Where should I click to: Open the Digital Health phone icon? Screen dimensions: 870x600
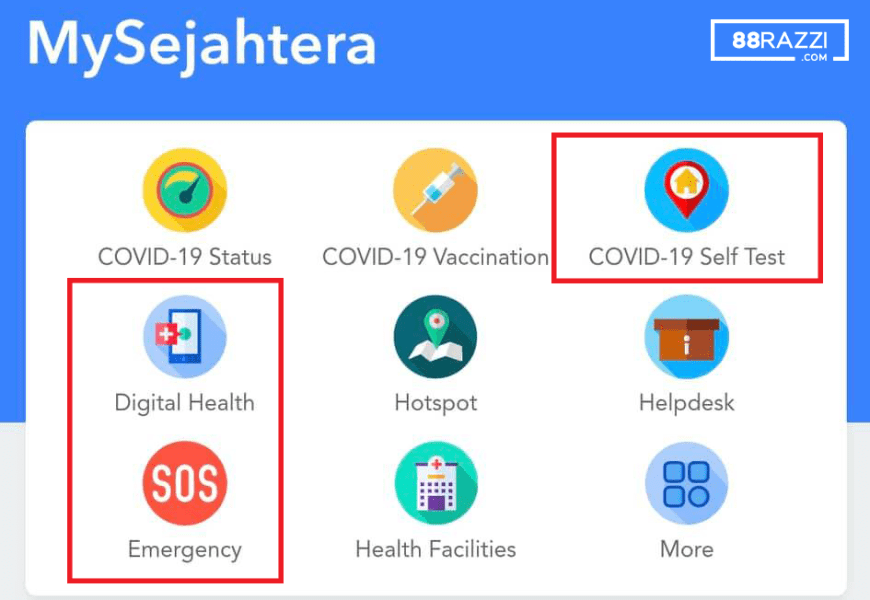[185, 336]
